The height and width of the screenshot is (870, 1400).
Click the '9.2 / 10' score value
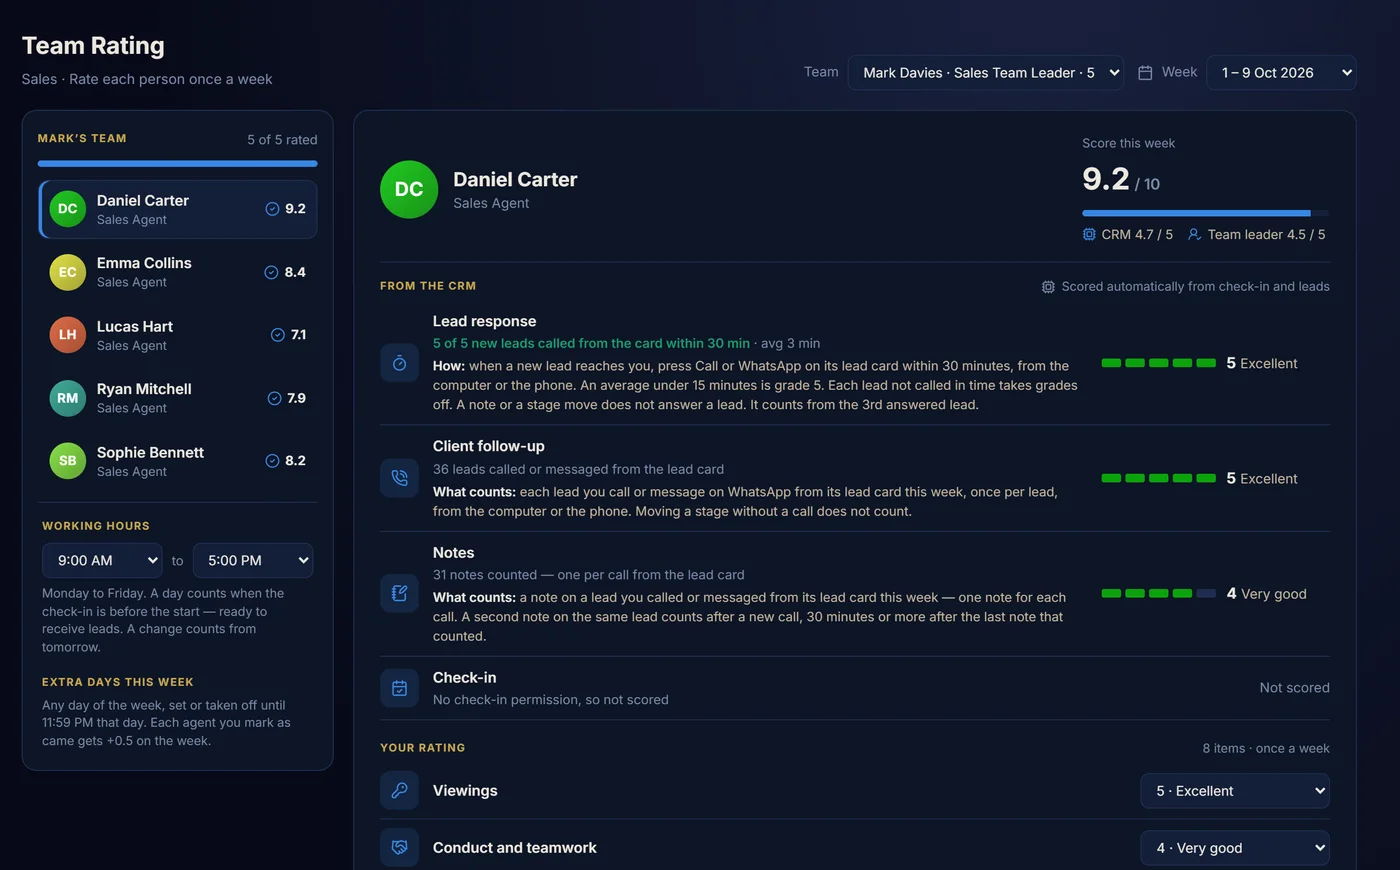pyautogui.click(x=1121, y=179)
